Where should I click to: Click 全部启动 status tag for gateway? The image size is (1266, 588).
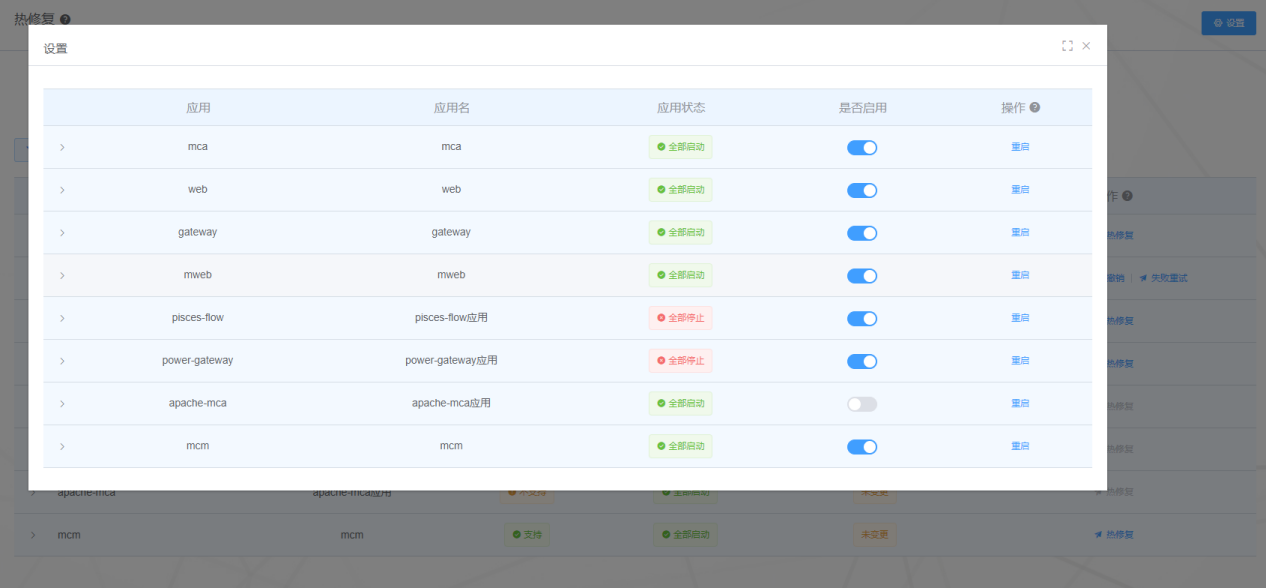[680, 232]
